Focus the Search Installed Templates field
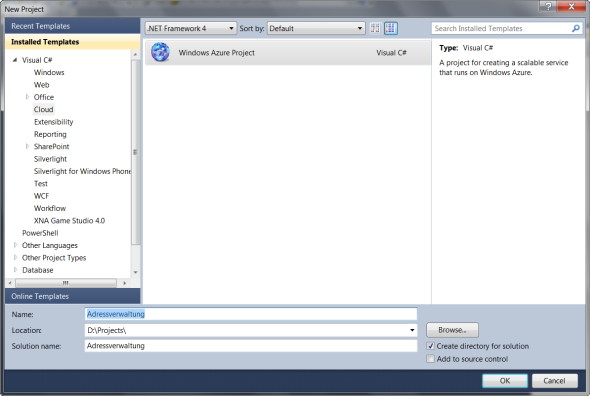590x396 pixels. 501,28
